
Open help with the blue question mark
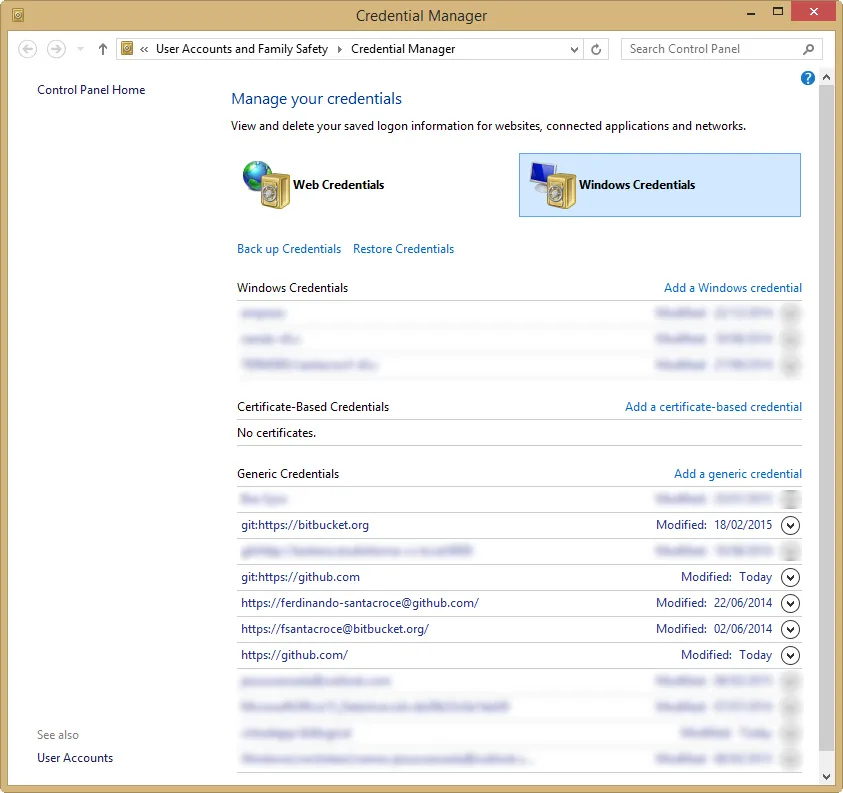[x=808, y=78]
